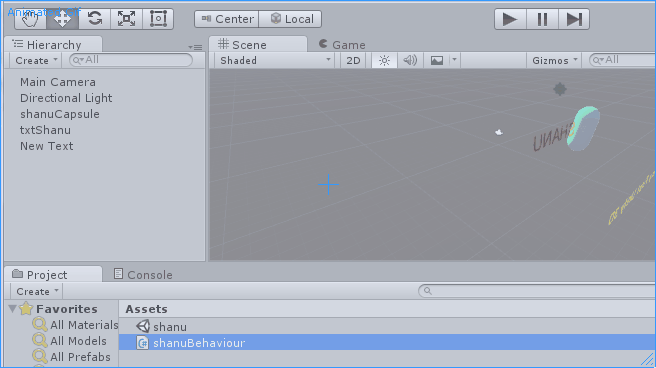This screenshot has height=368, width=656.
Task: Open All Prefabs saved search
Action: 72,357
